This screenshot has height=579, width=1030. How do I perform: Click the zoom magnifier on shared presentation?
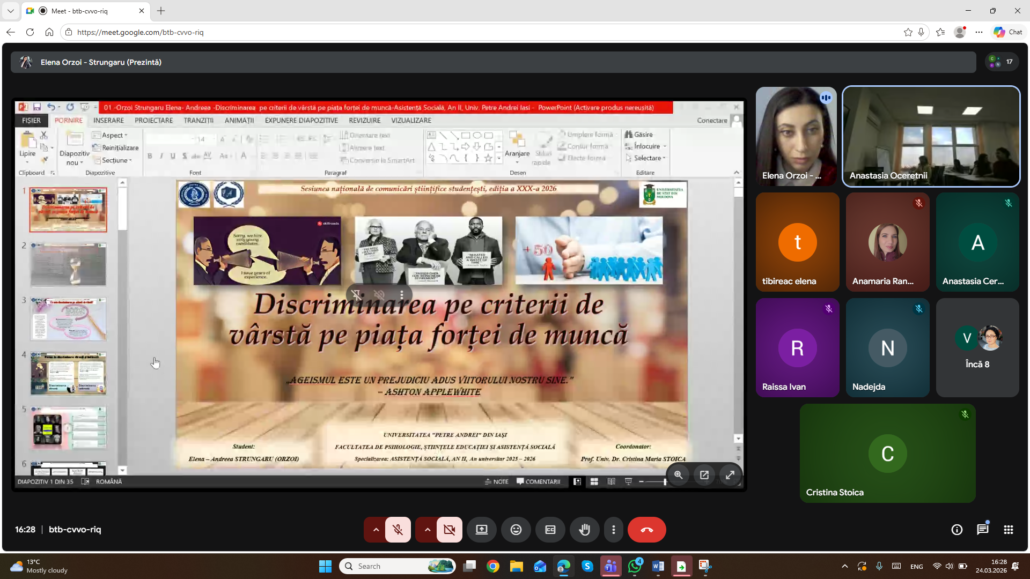678,475
